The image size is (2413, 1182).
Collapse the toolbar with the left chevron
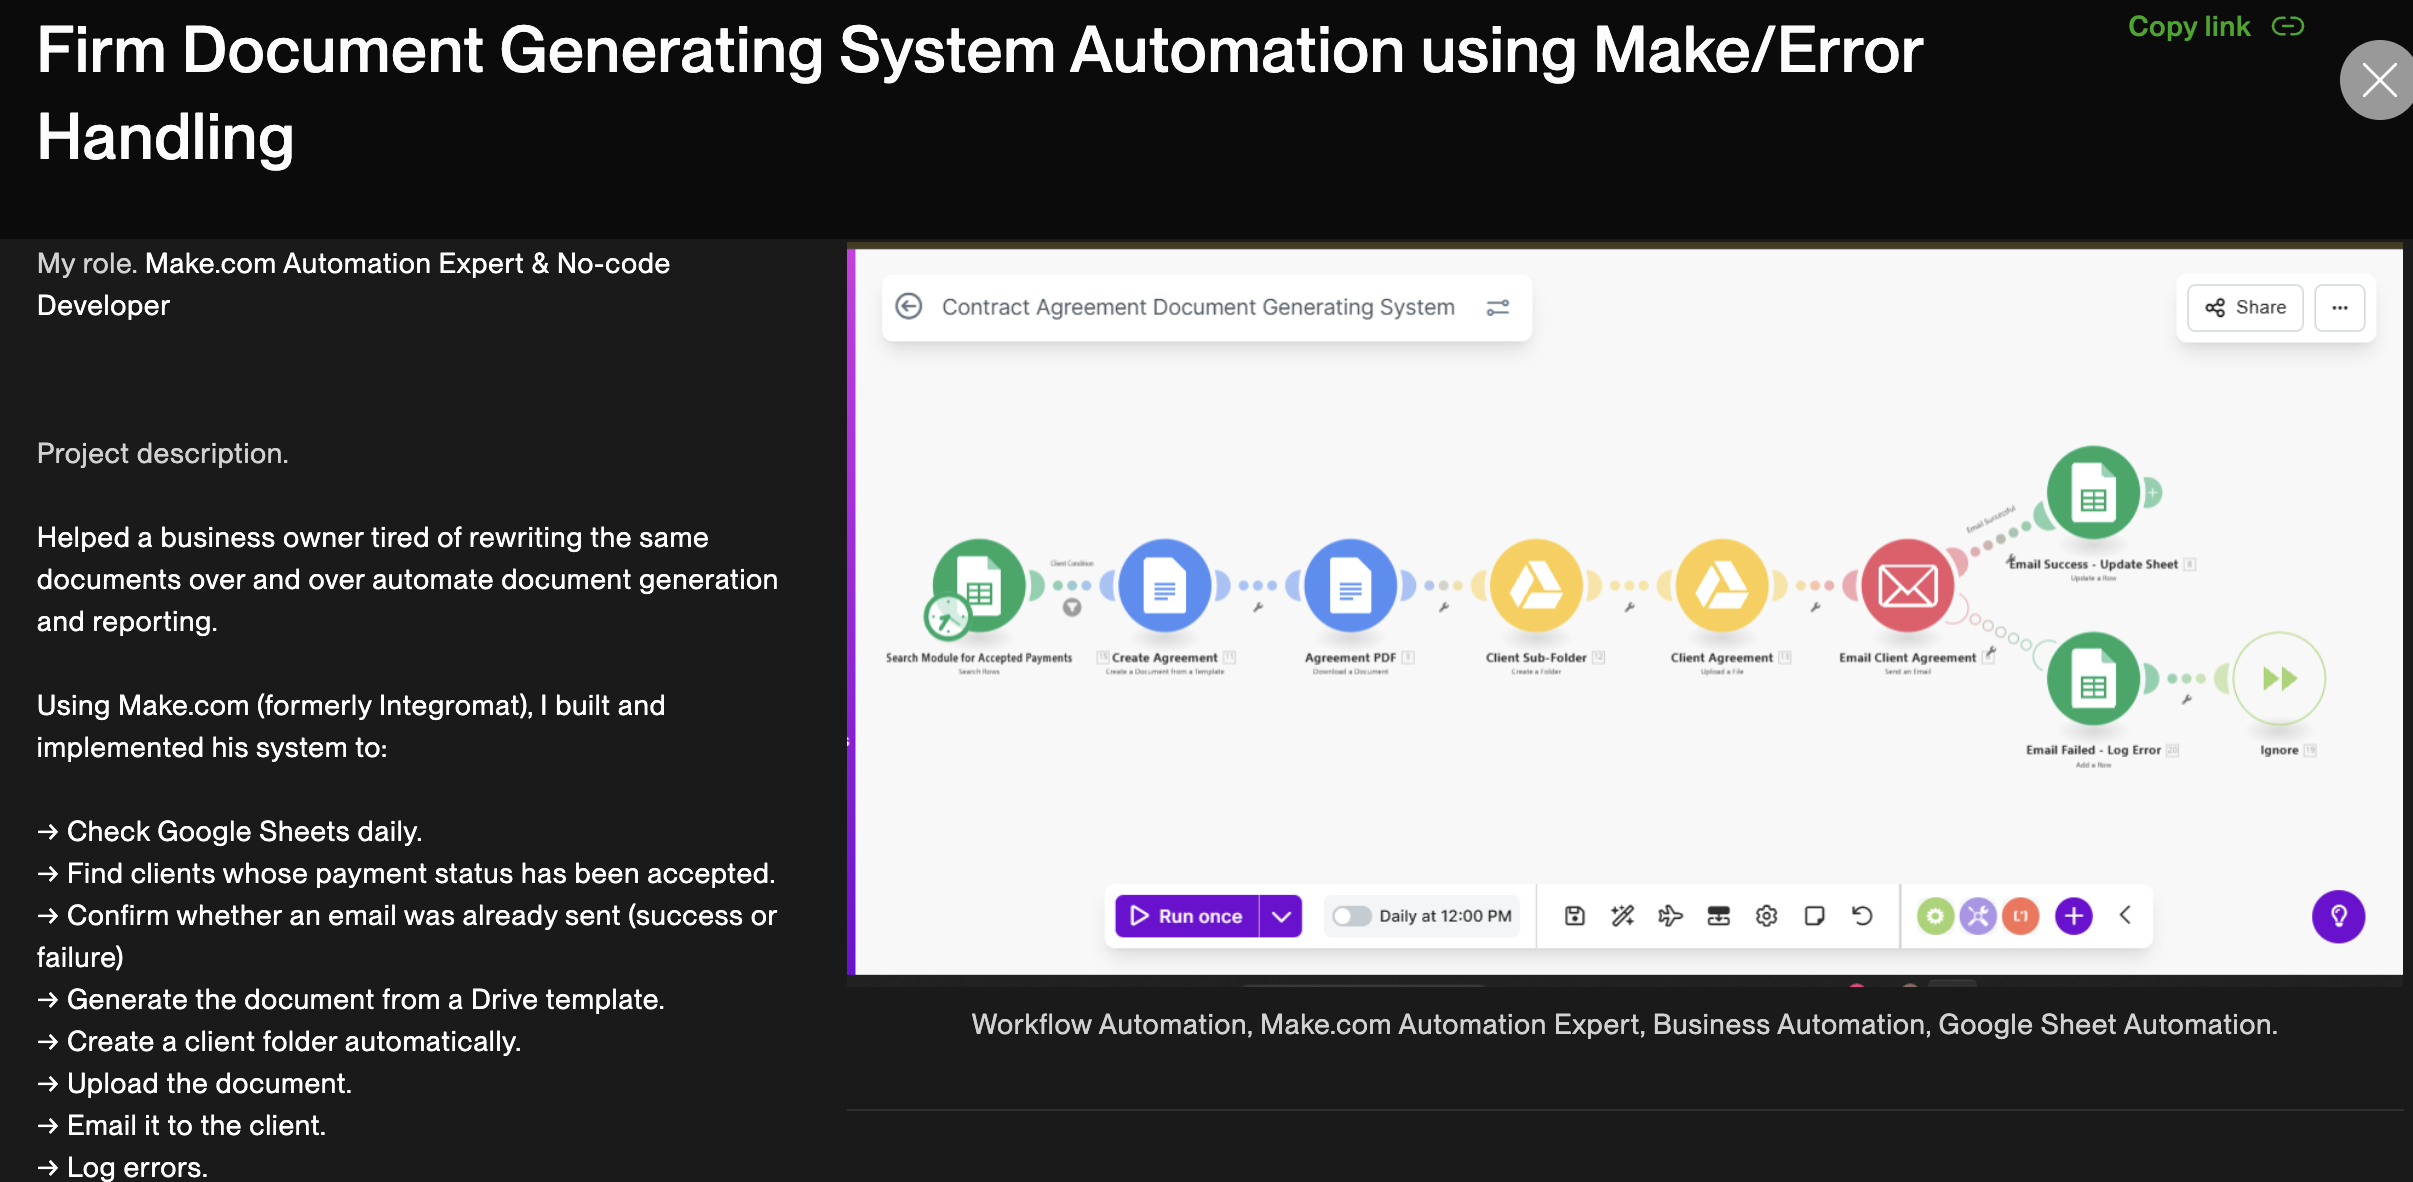(2126, 915)
